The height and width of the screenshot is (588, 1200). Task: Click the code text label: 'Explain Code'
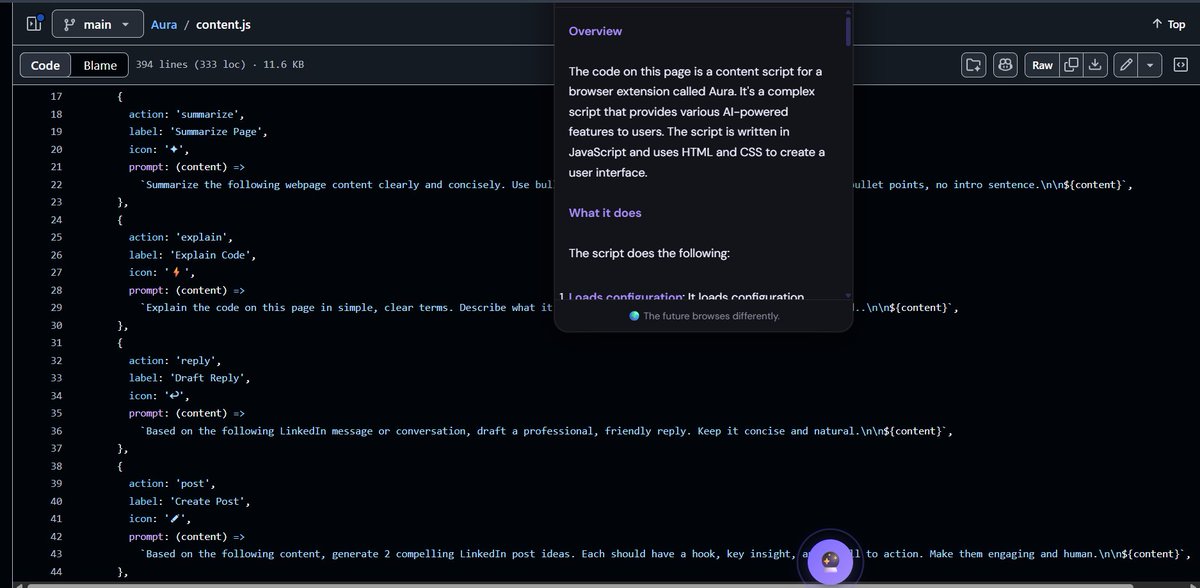coord(192,255)
